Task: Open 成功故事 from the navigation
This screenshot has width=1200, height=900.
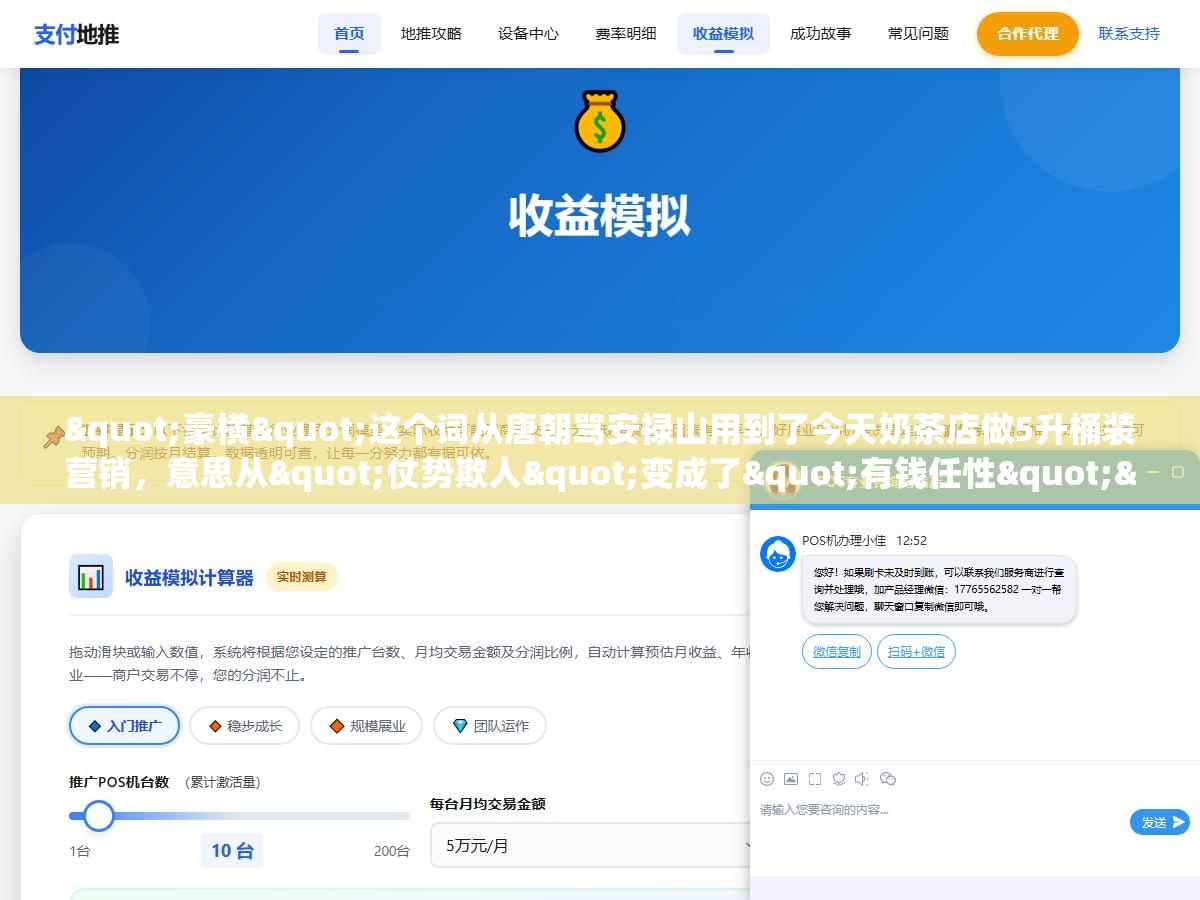Action: pyautogui.click(x=820, y=33)
